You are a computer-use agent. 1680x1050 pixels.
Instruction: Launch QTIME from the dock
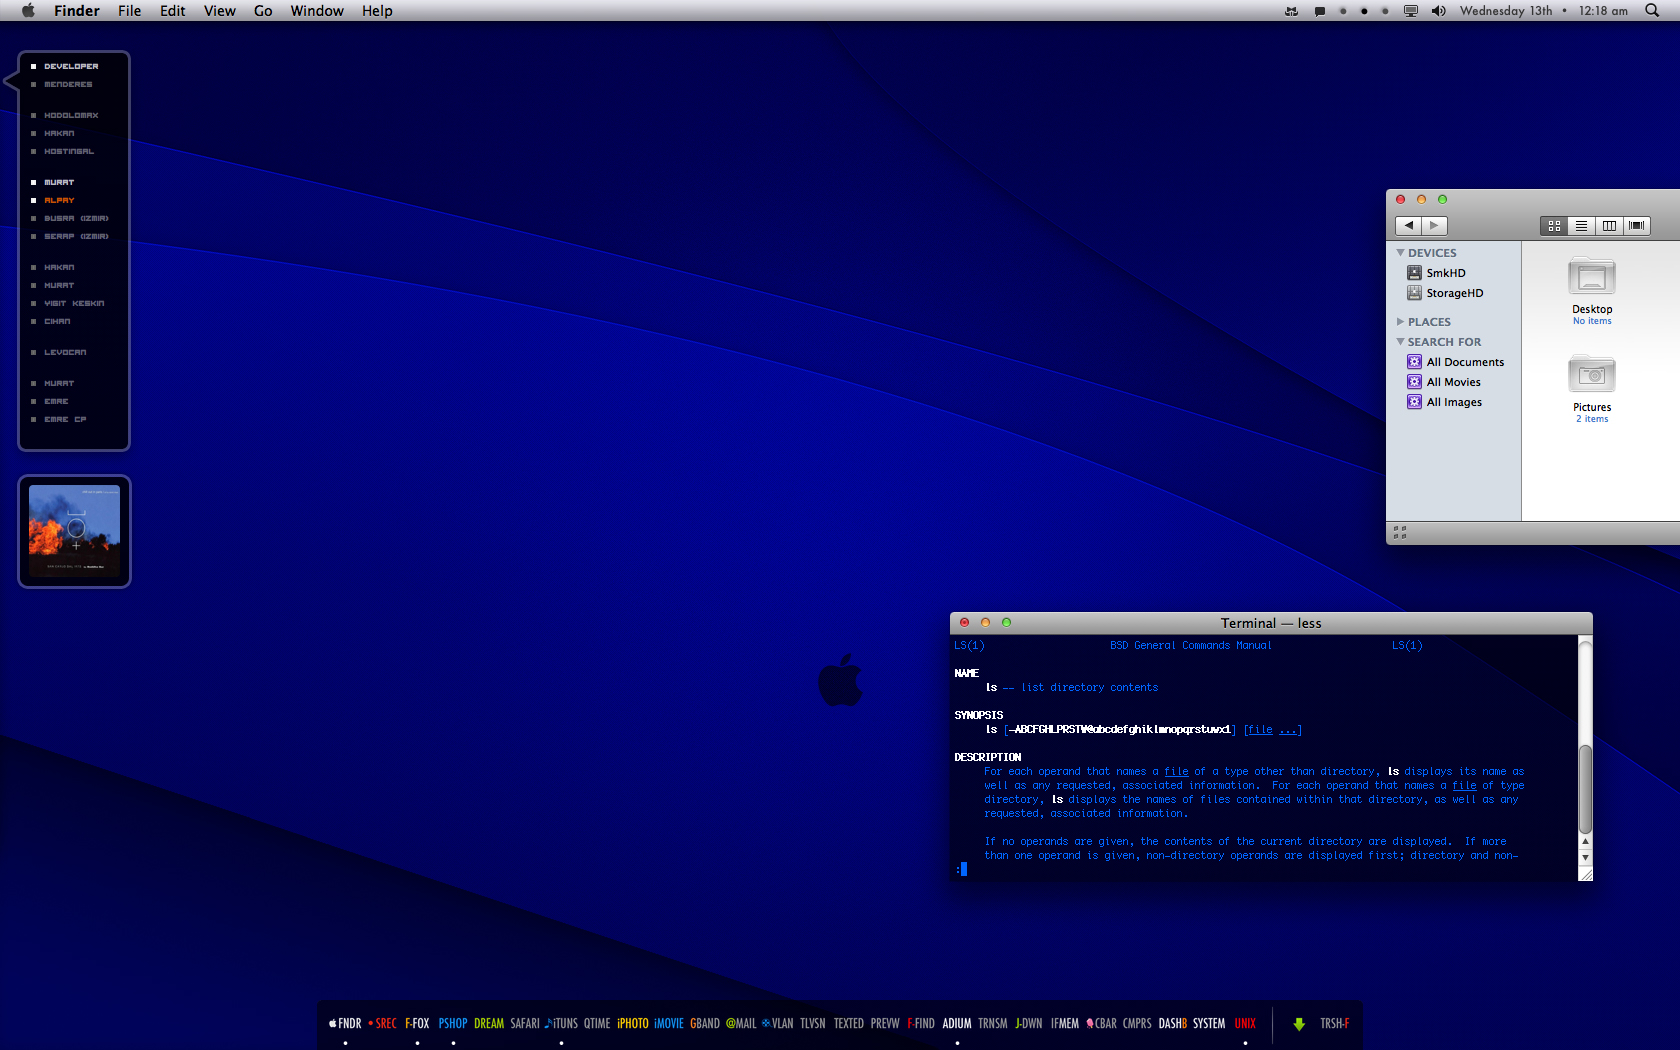pyautogui.click(x=597, y=1023)
